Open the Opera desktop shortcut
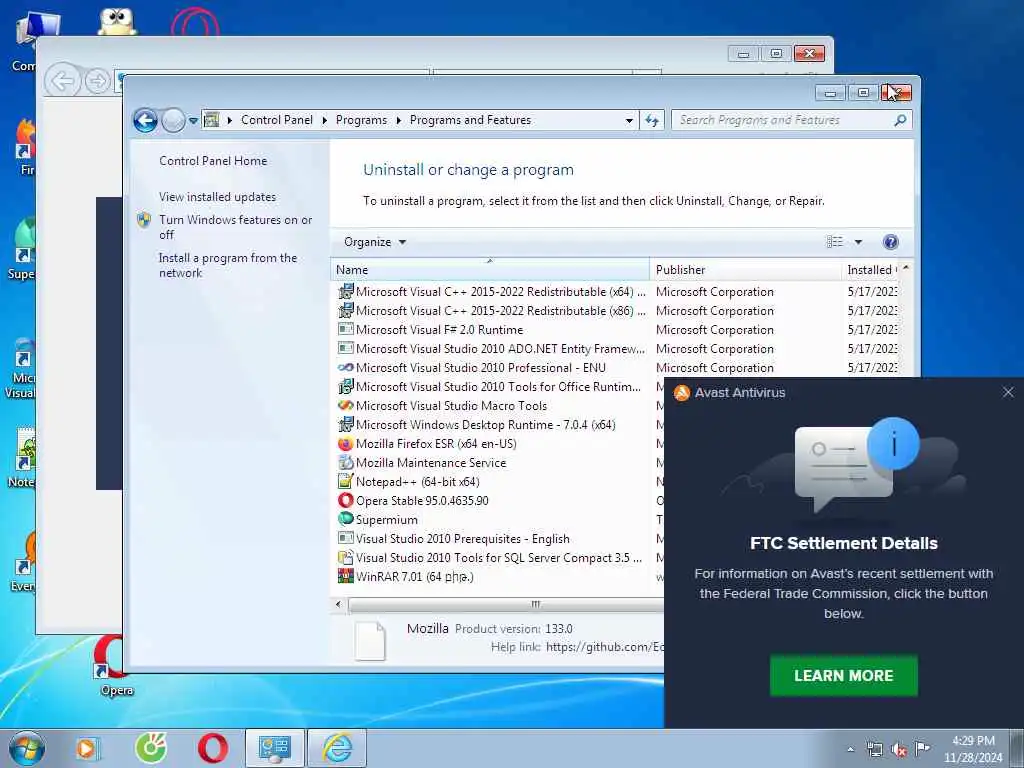The width and height of the screenshot is (1024, 768). pos(116,665)
